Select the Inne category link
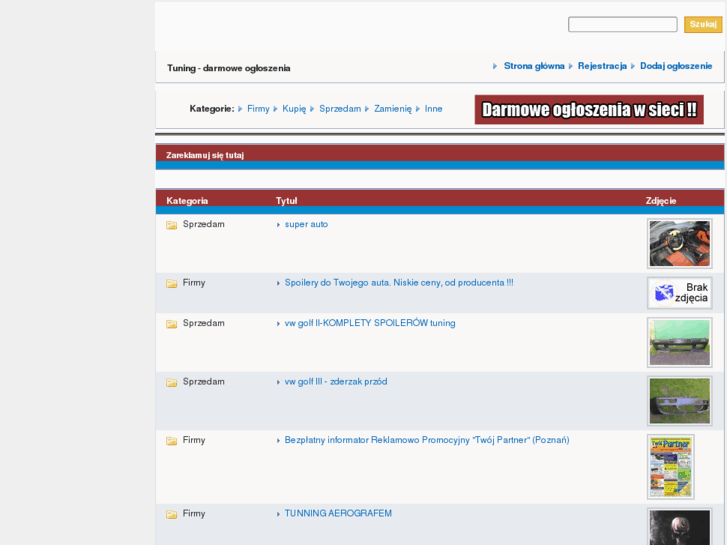 click(x=434, y=109)
